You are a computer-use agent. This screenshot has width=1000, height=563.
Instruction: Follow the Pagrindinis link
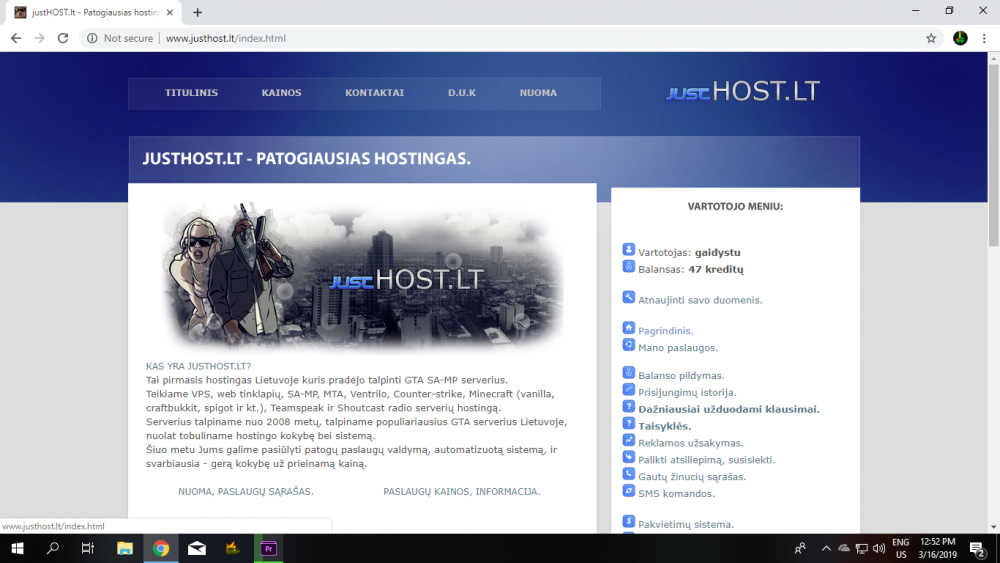pos(665,331)
